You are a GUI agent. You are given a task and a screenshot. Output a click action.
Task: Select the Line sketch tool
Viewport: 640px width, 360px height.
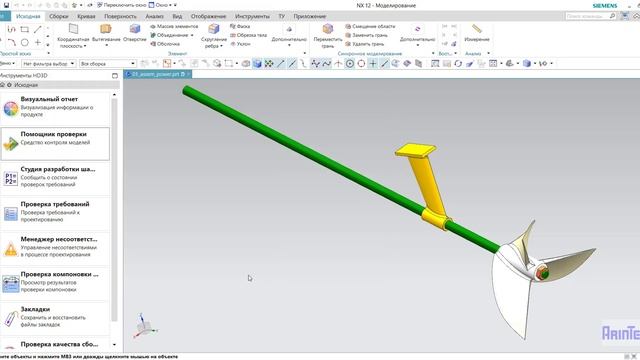coord(38,29)
